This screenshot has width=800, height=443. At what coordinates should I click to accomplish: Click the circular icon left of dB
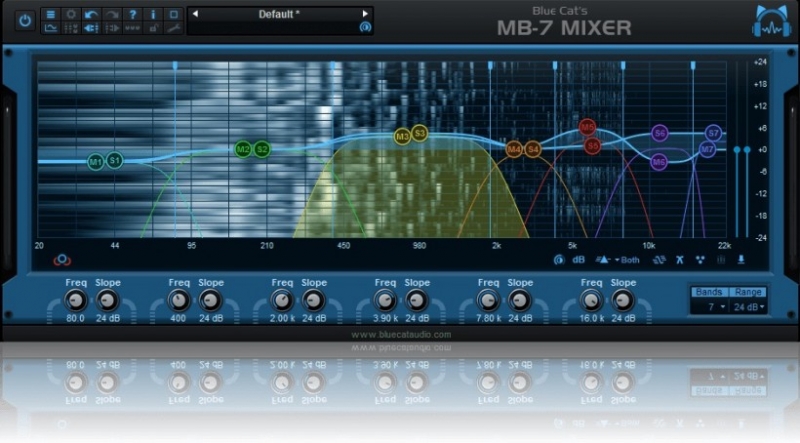point(559,260)
